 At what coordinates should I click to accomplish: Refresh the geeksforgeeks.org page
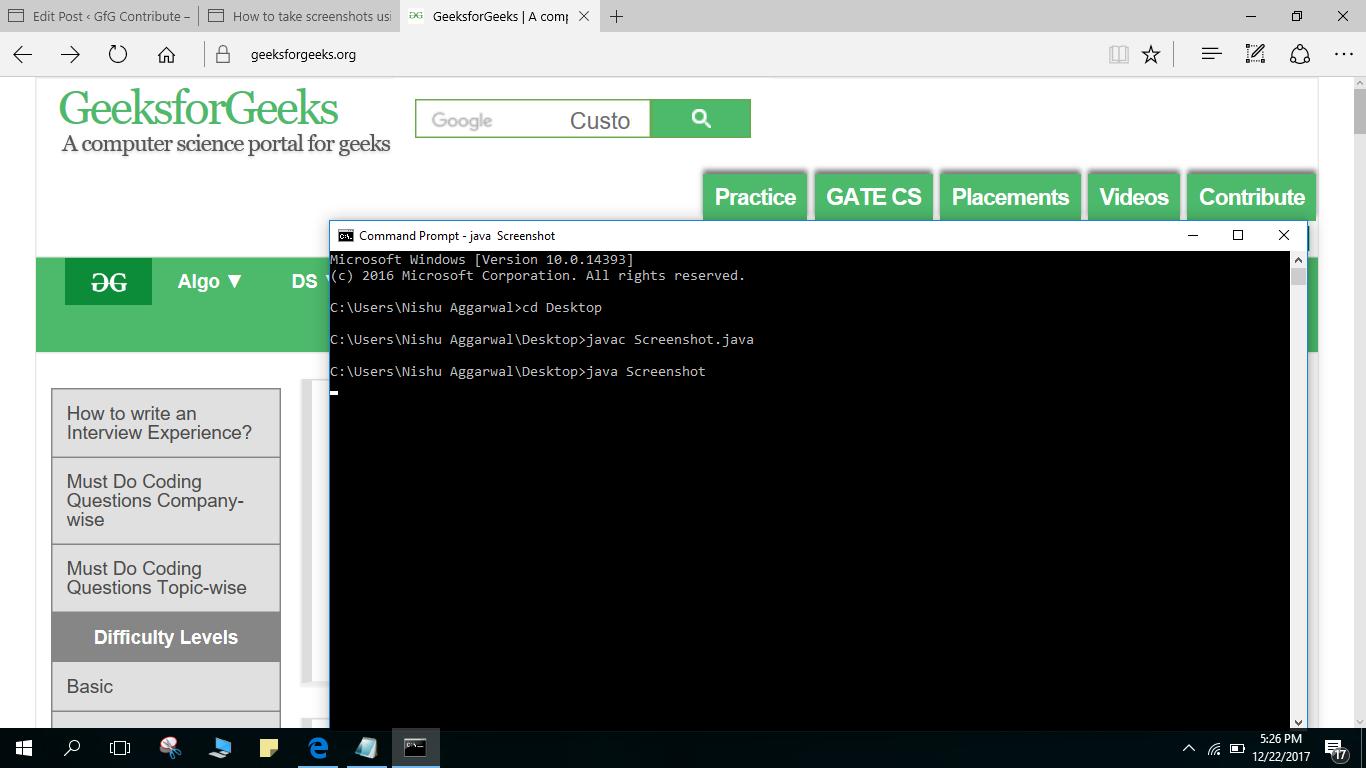tap(118, 54)
